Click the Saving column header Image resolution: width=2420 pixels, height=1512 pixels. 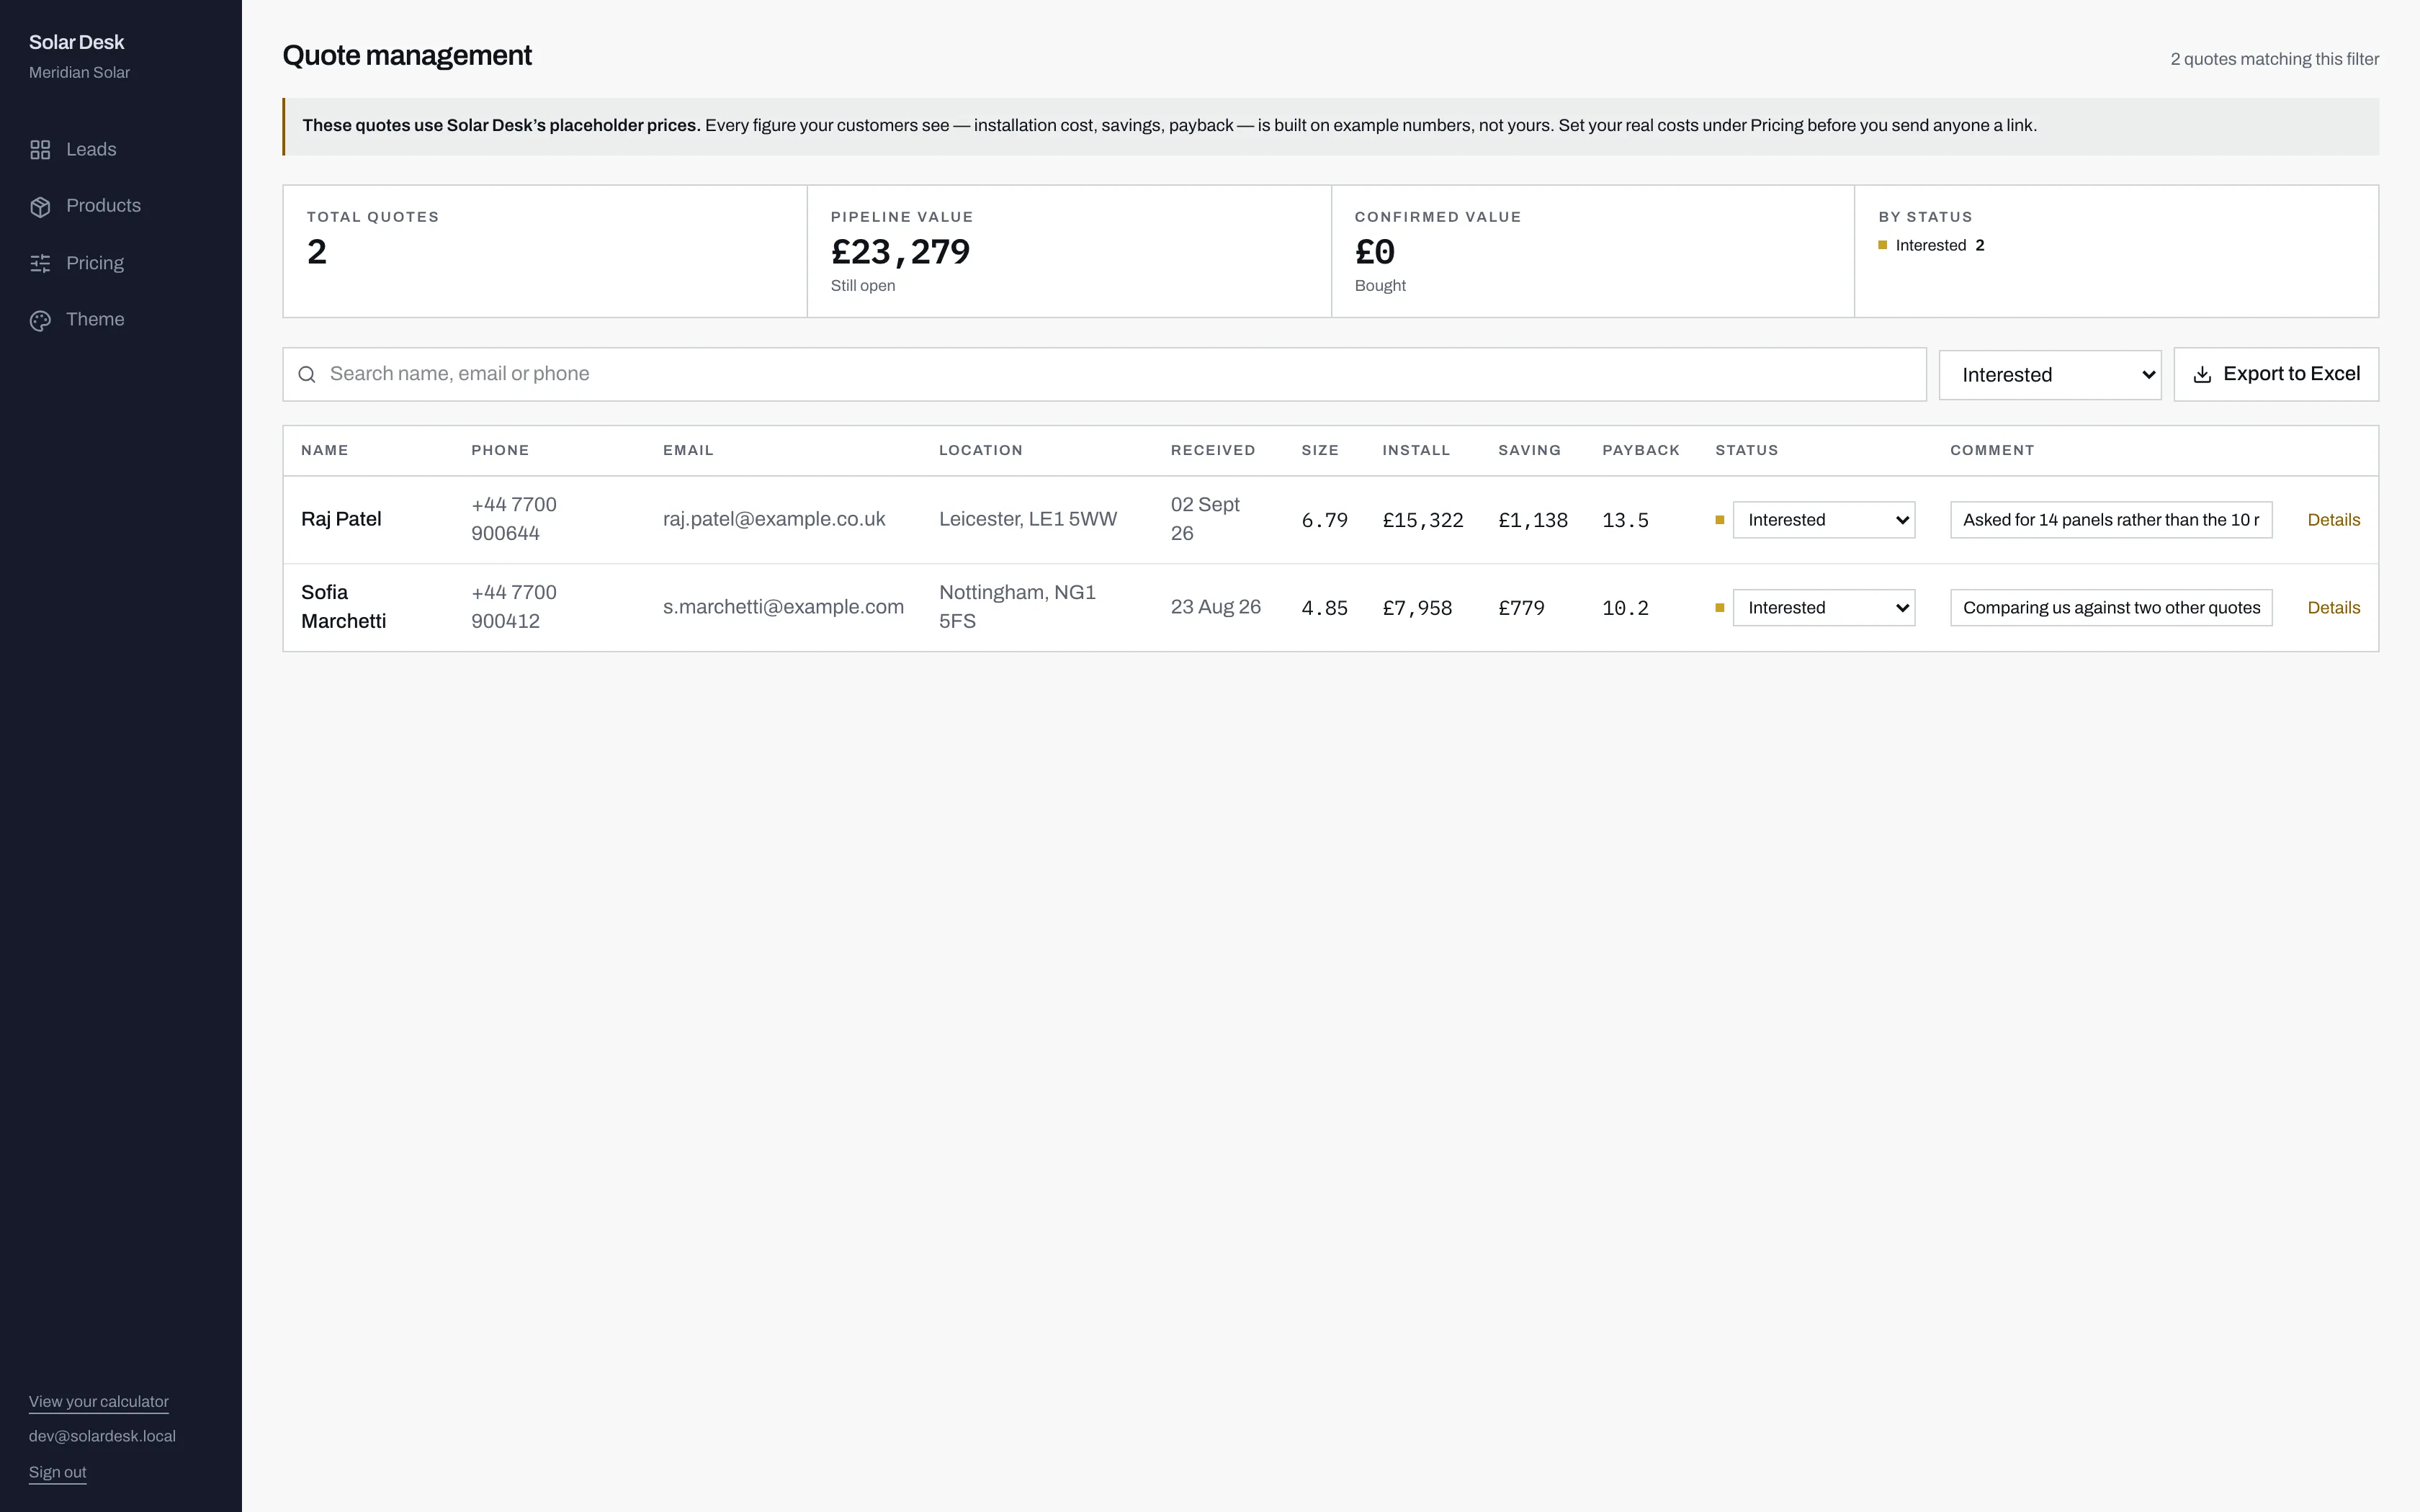point(1529,450)
